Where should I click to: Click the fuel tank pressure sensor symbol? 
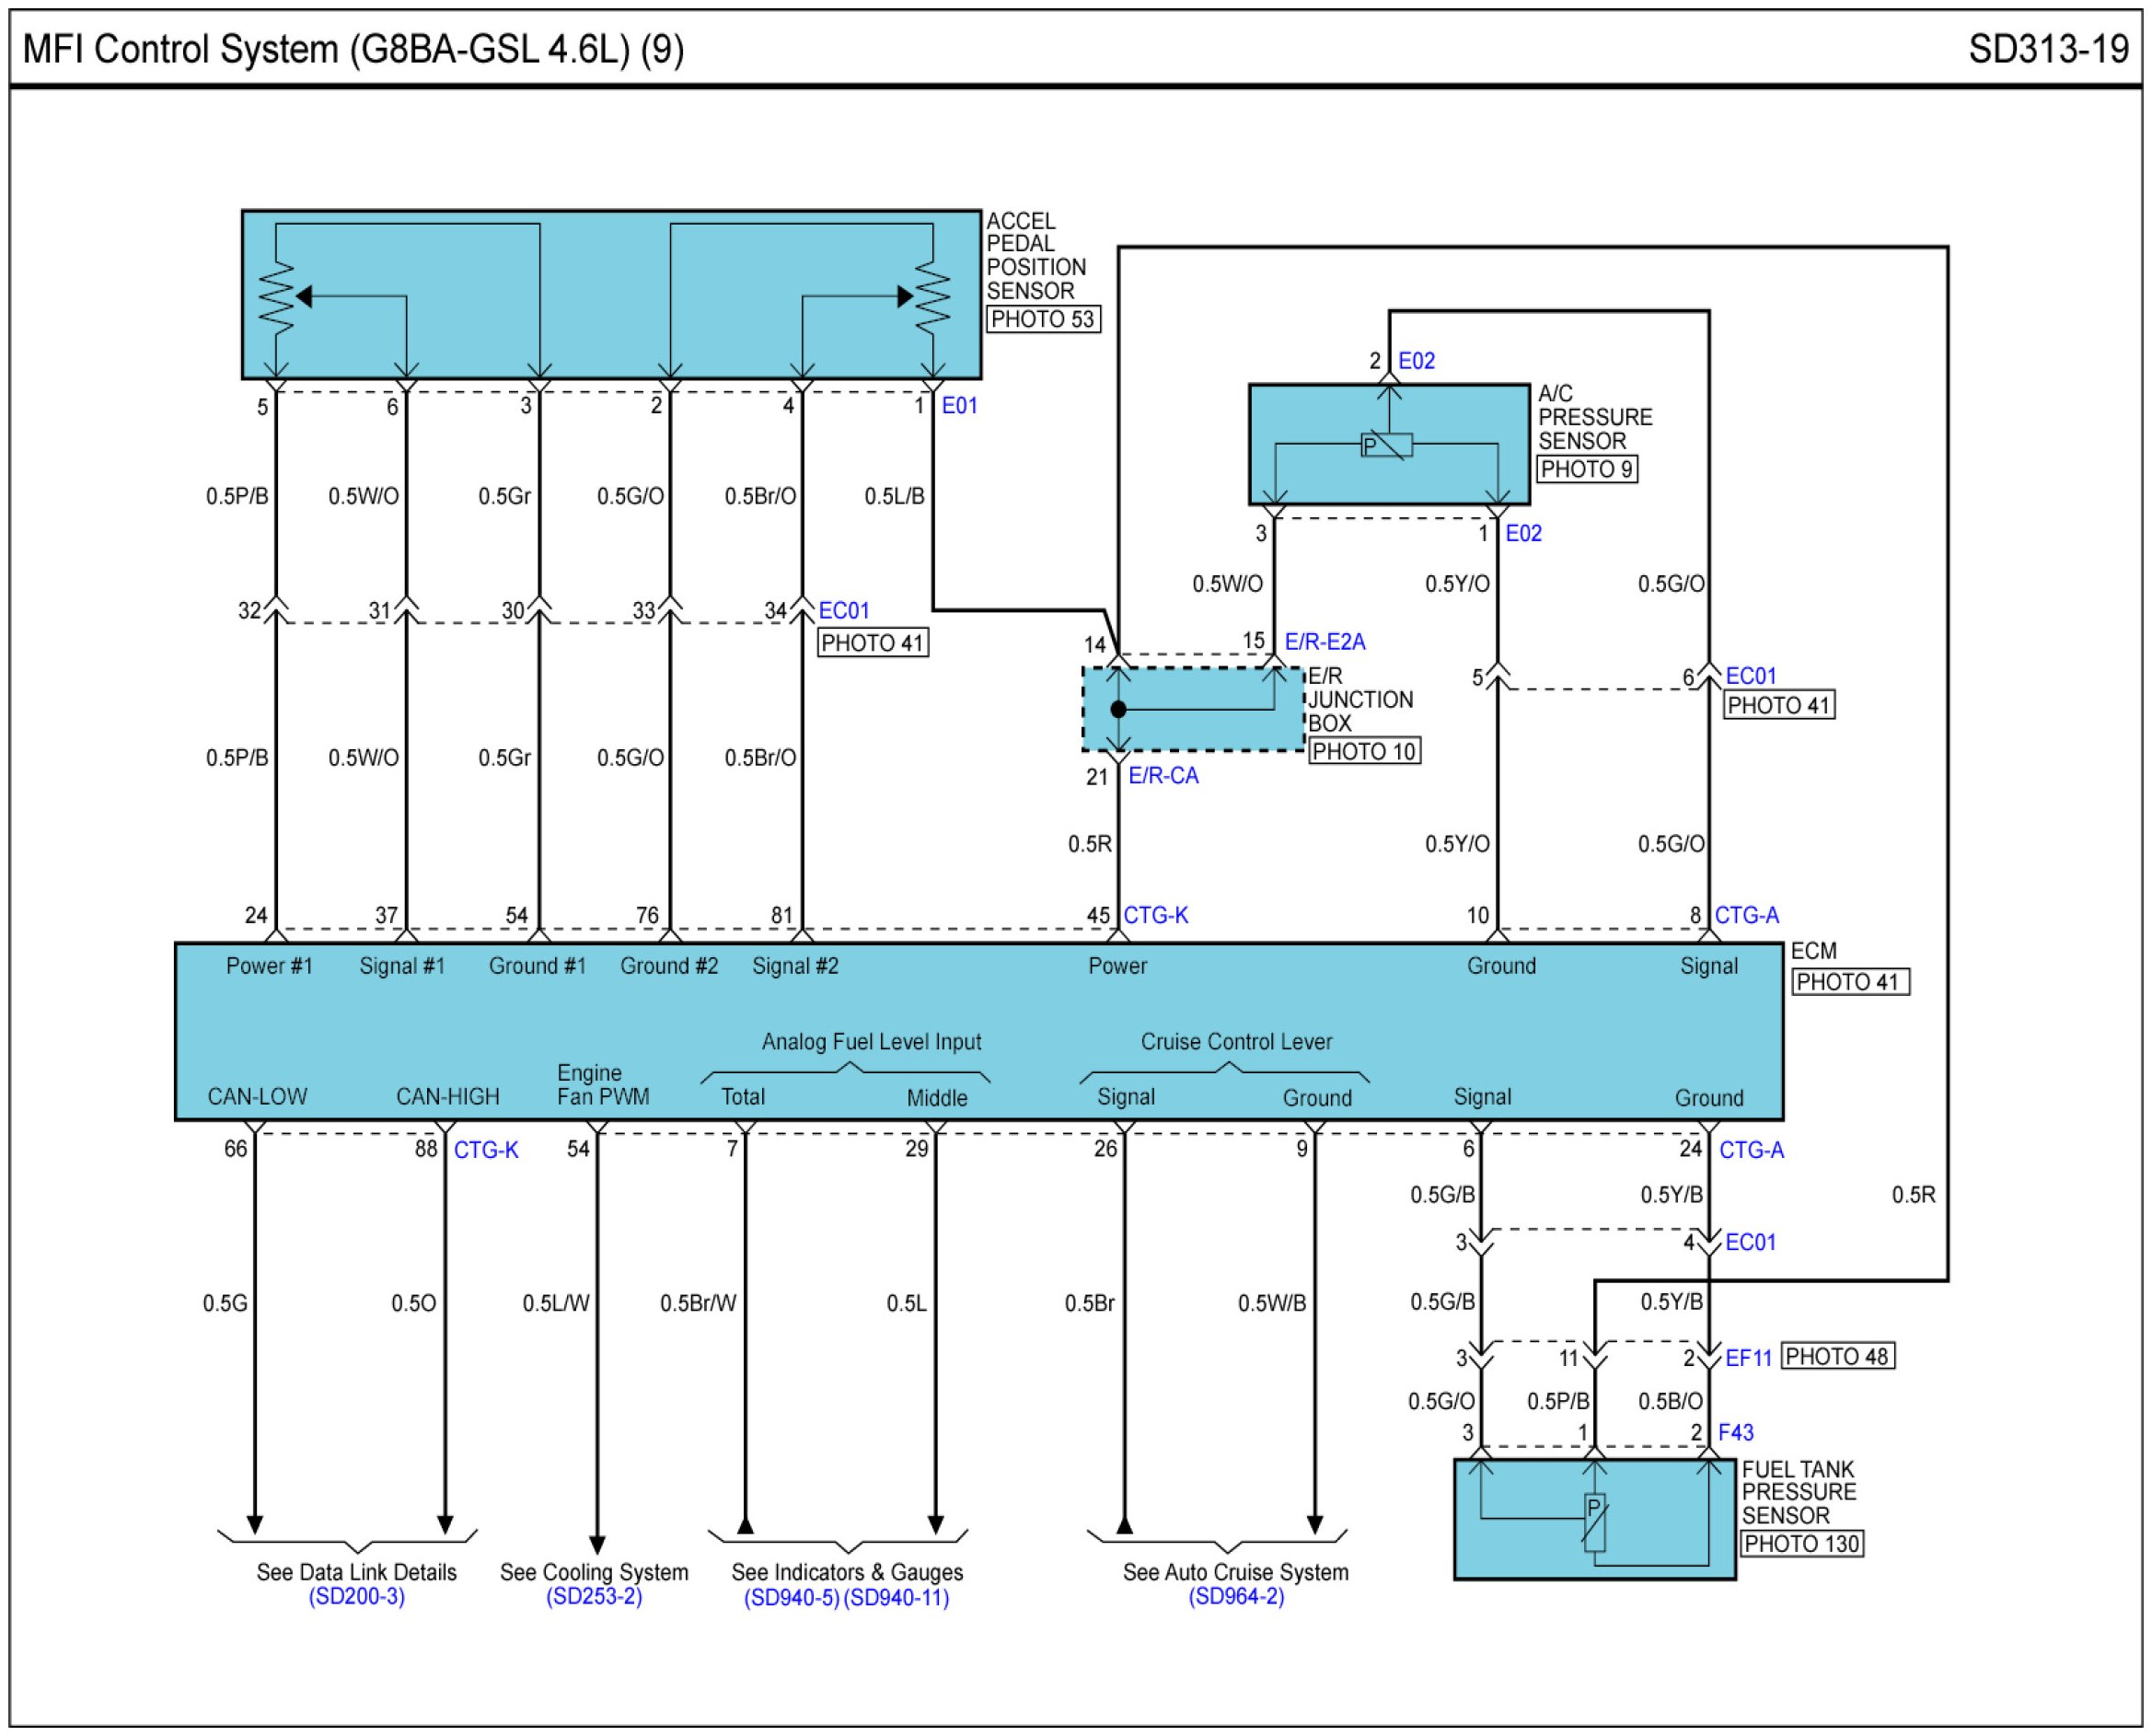point(1595,1522)
